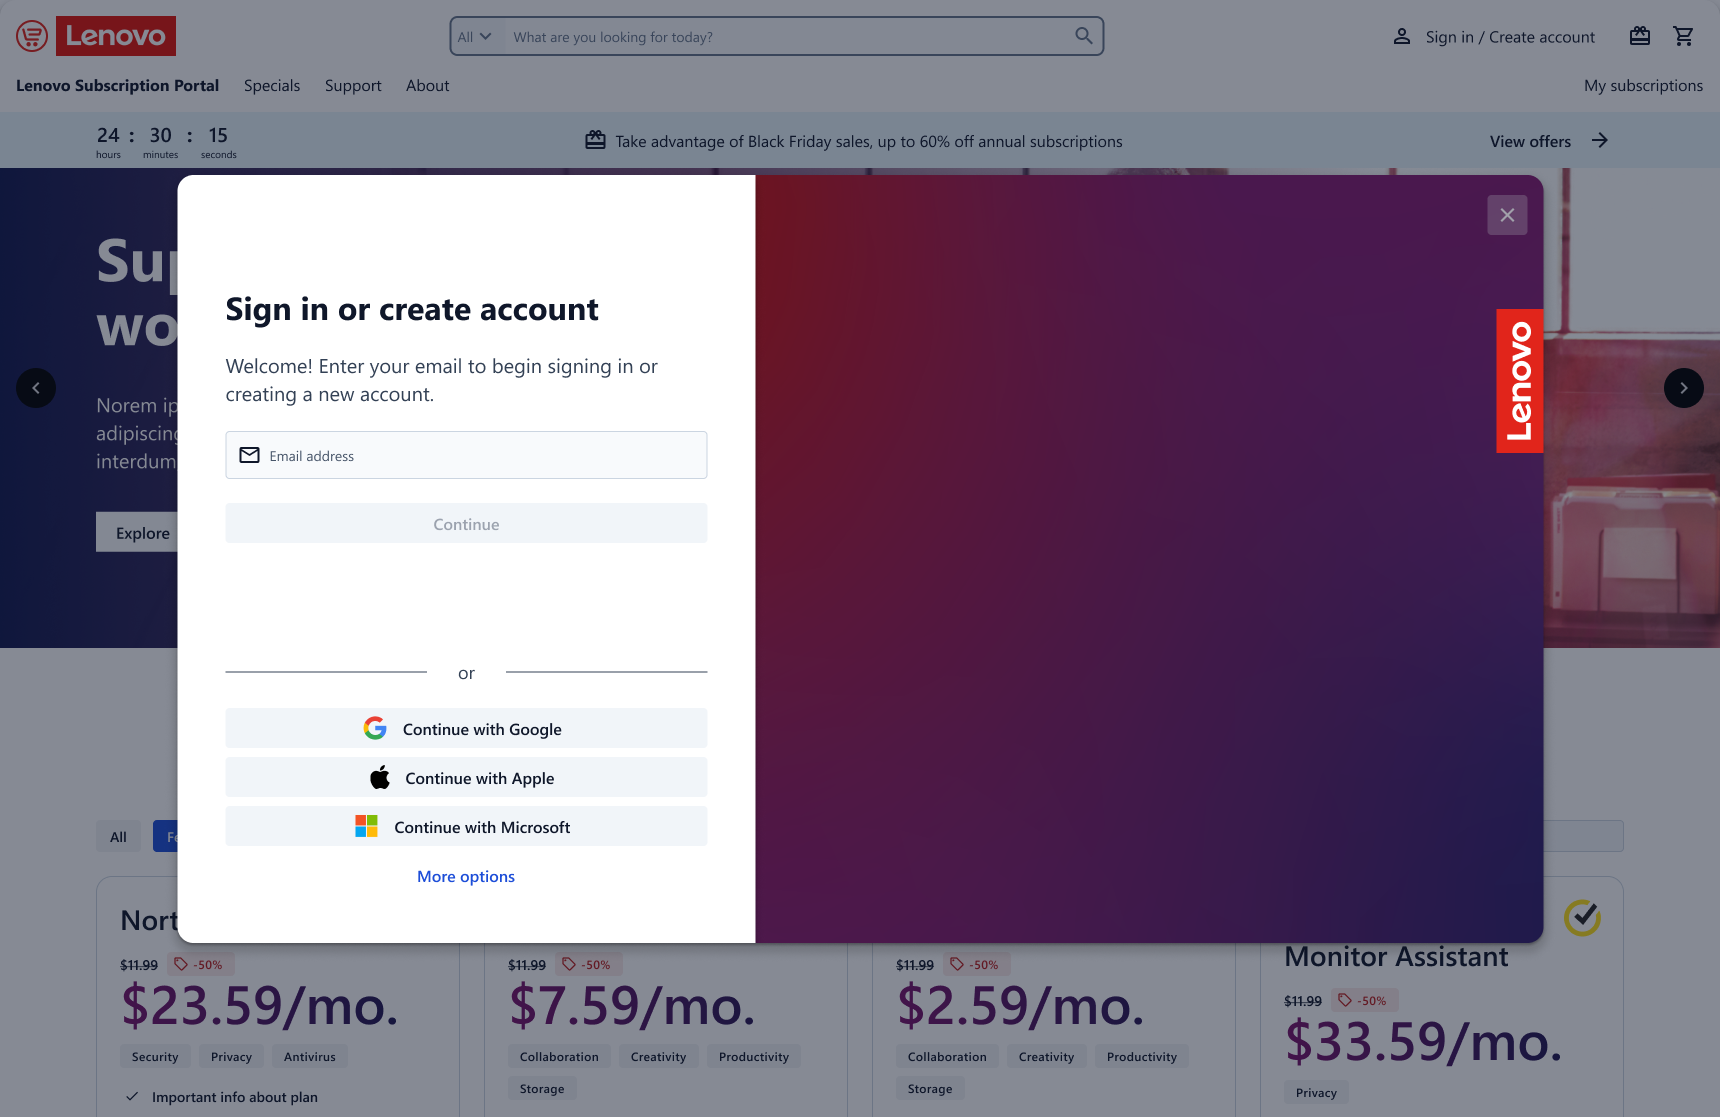This screenshot has height=1117, width=1720.
Task: Open the Support menu item
Action: pos(353,86)
